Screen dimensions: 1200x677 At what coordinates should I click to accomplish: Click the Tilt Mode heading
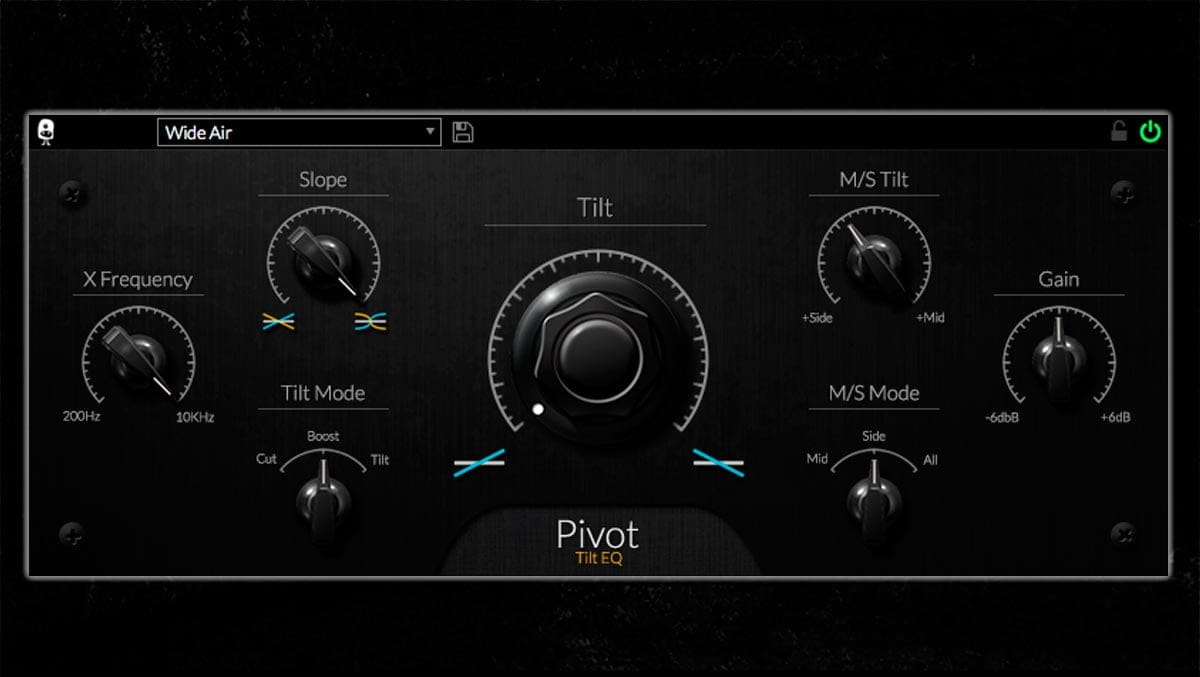[323, 393]
